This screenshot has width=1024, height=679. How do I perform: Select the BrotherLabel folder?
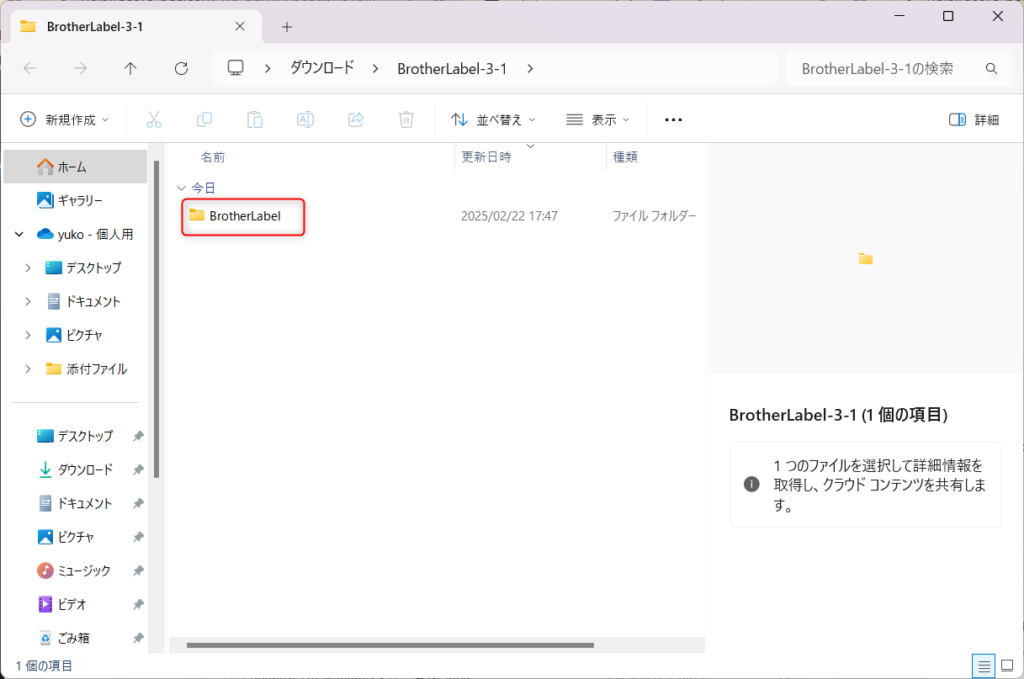[x=243, y=216]
